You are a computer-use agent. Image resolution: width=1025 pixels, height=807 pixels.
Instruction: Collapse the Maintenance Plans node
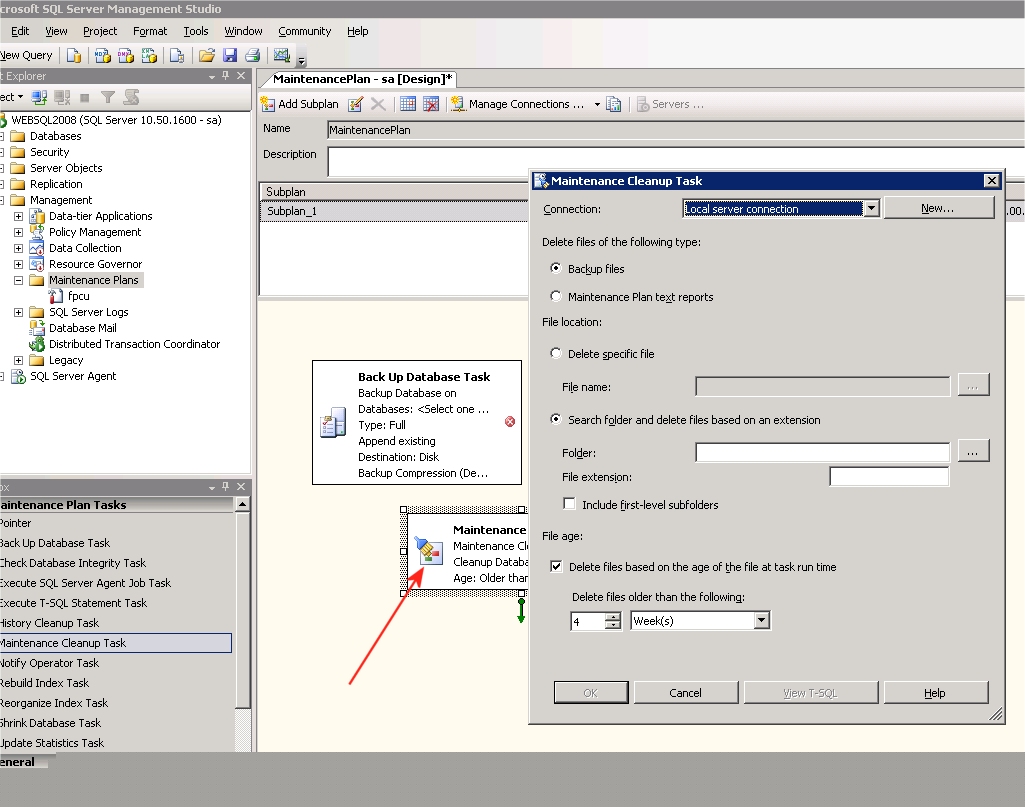click(18, 280)
